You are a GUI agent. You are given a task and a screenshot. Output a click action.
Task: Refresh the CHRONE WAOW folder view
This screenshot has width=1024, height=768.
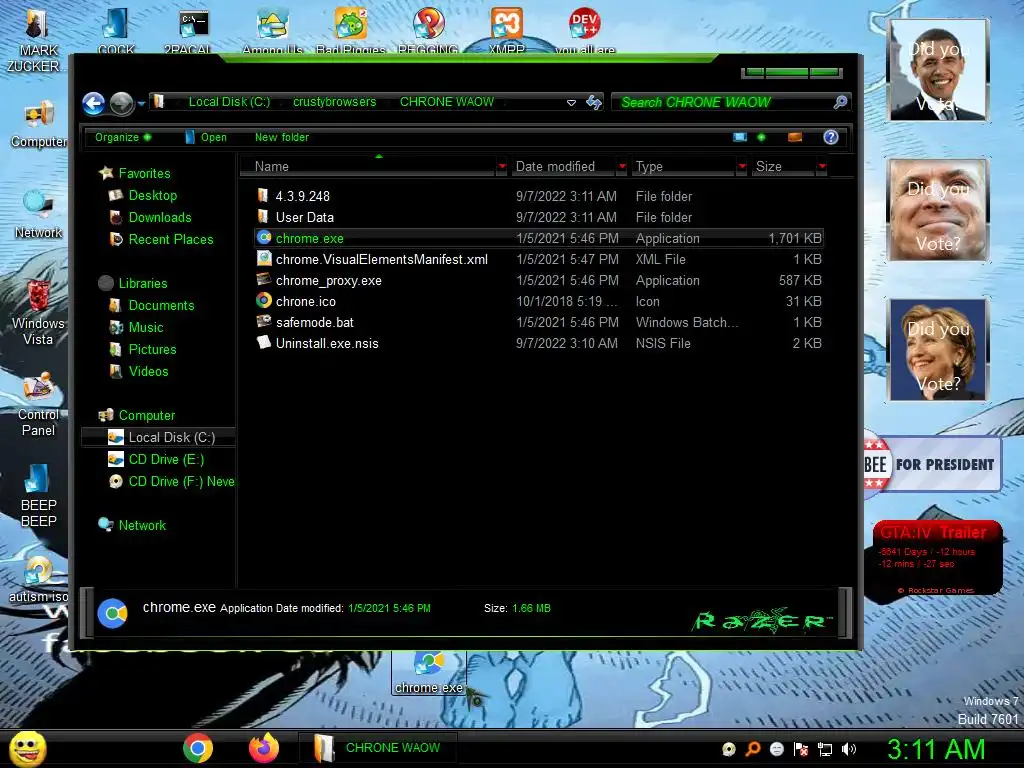coord(594,102)
